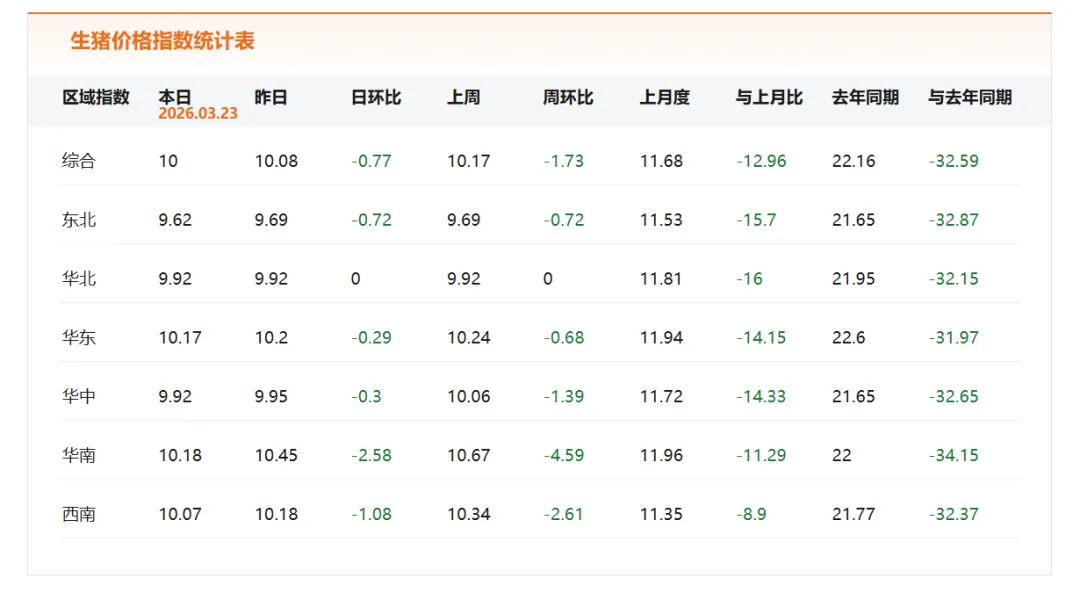Click the 与上月比 column header

point(769,97)
